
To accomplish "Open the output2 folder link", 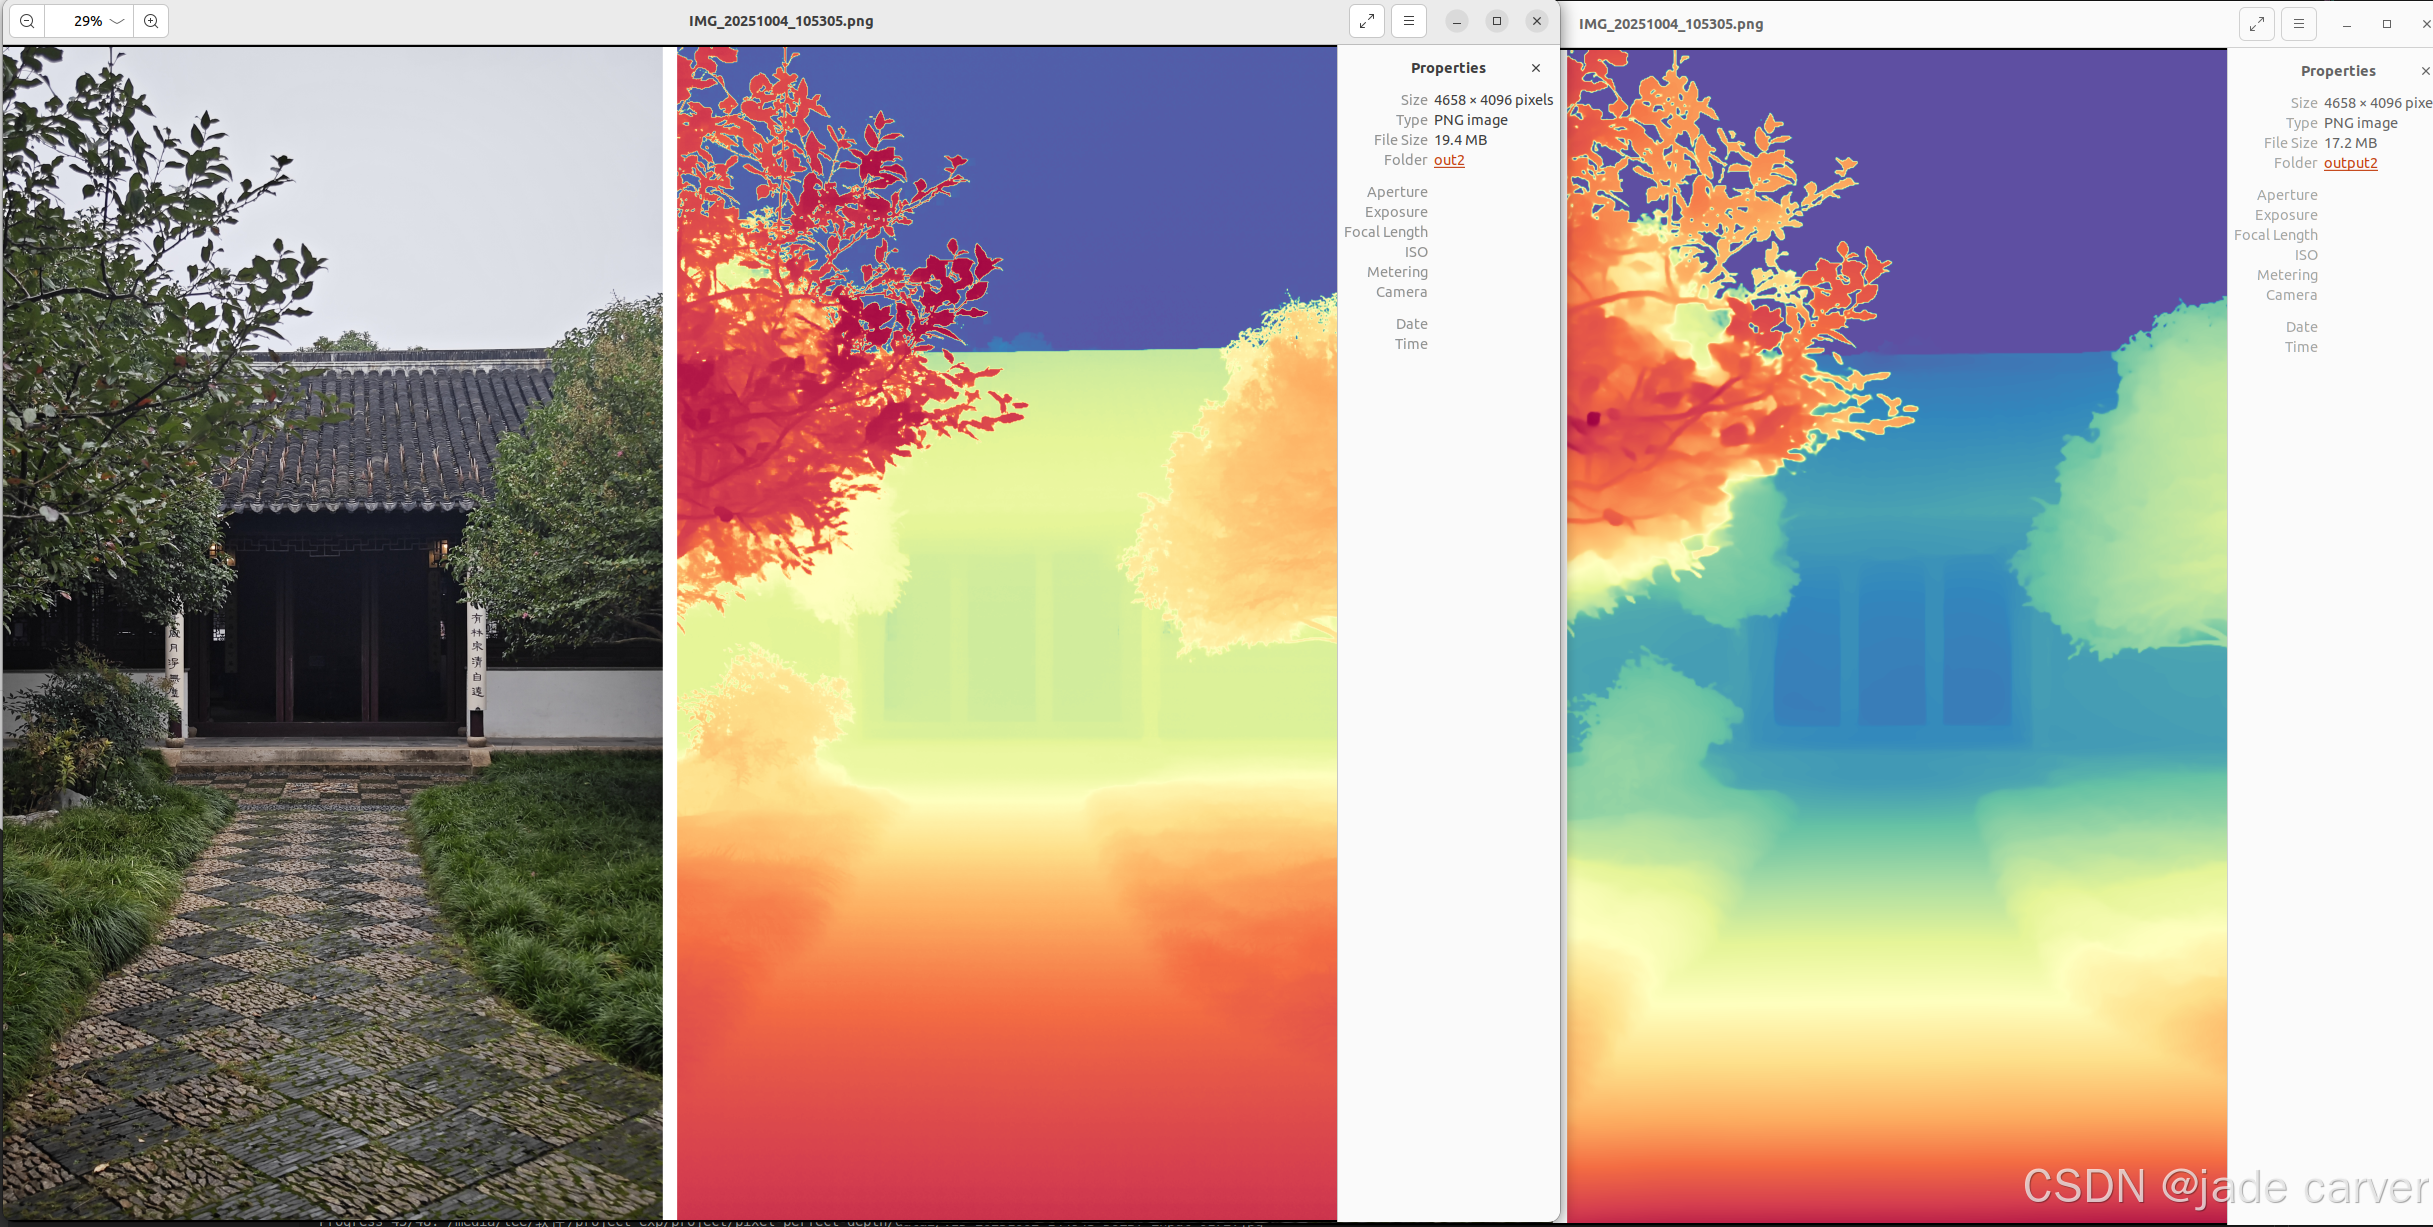I will [x=2350, y=163].
